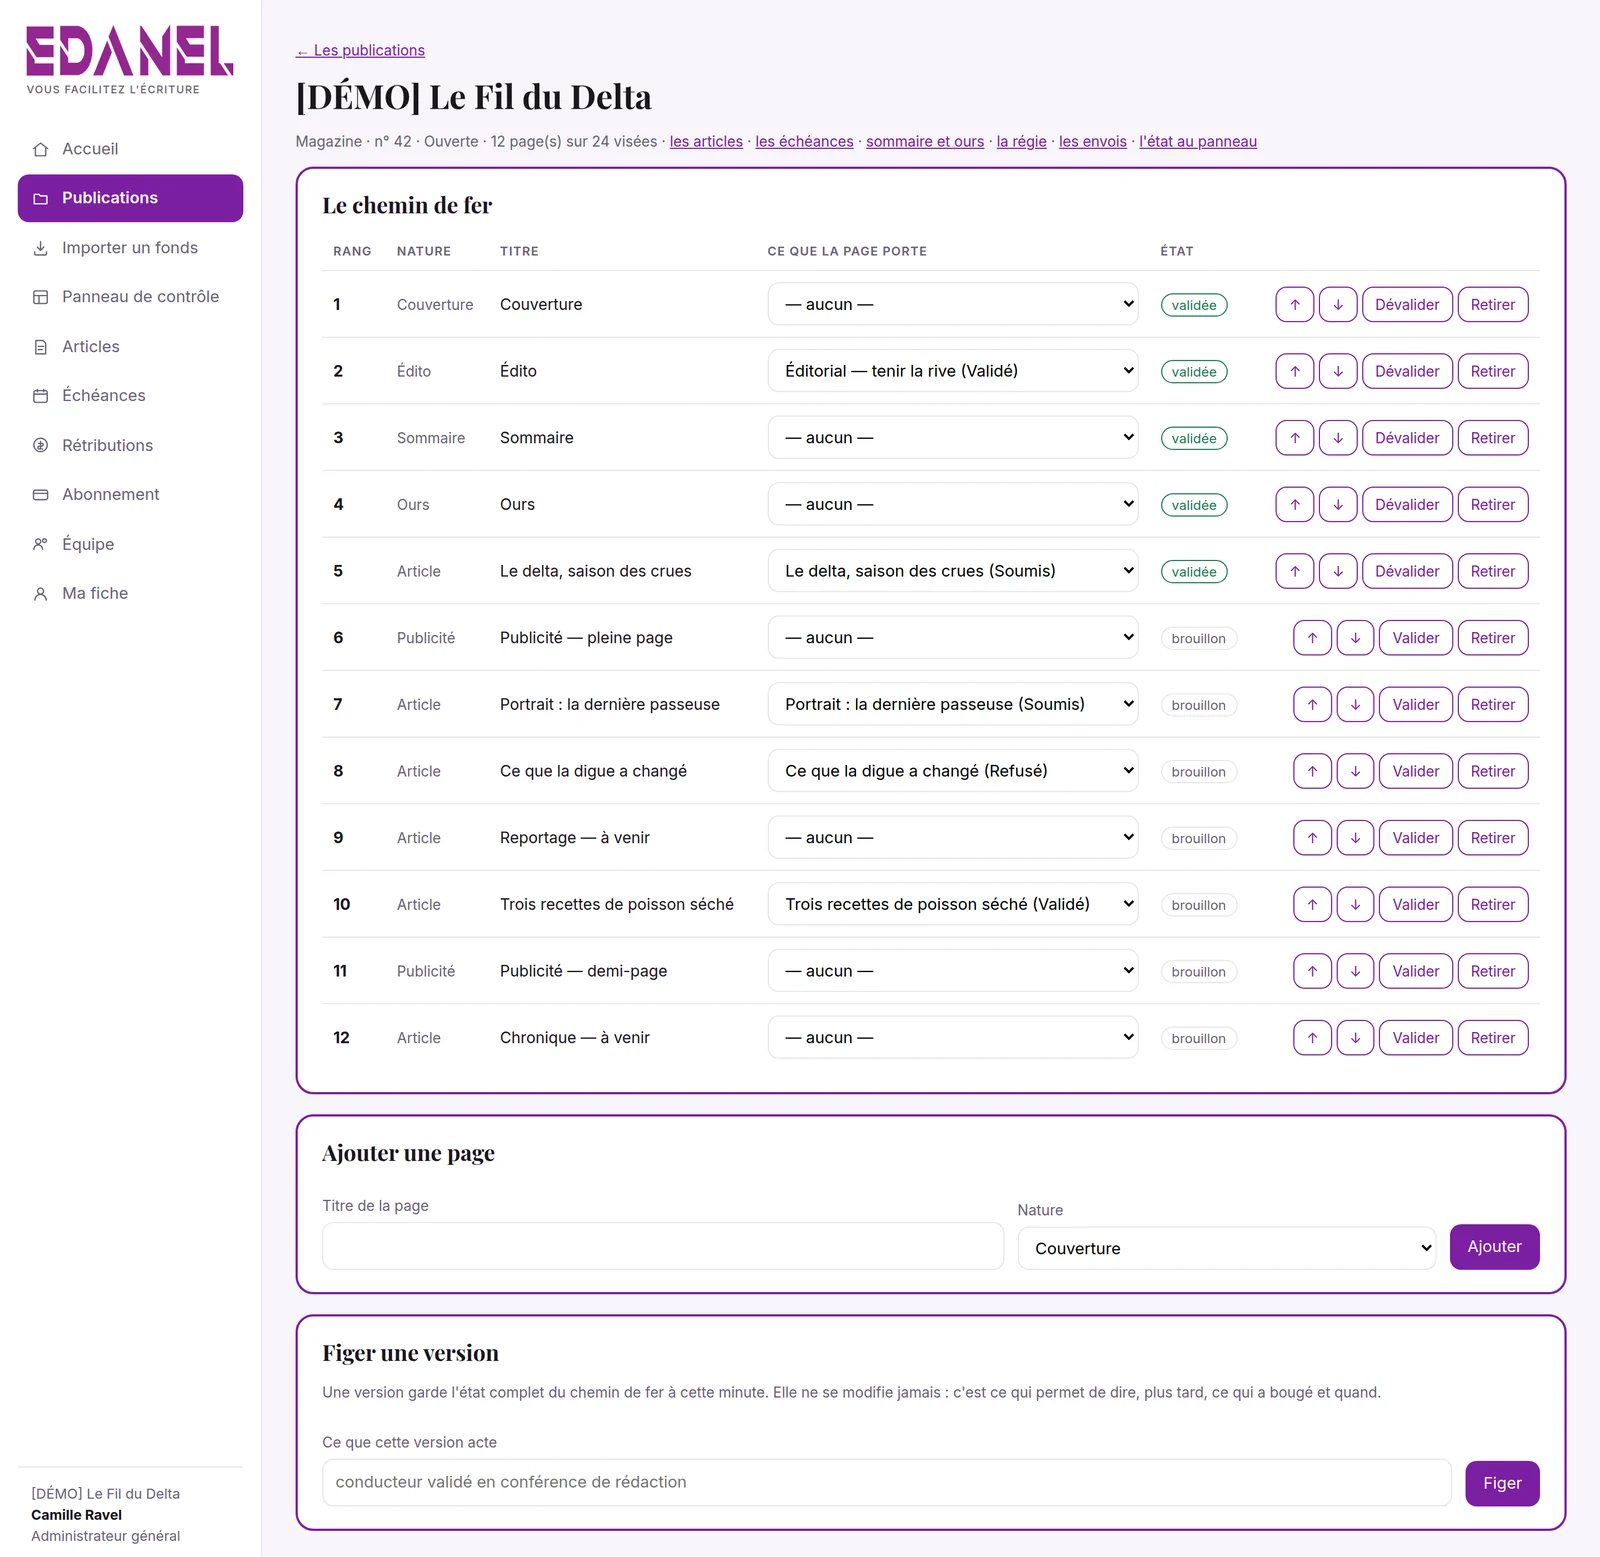Screen dimensions: 1600x1557
Task: Click the Échéances calendar icon
Action: 41,396
